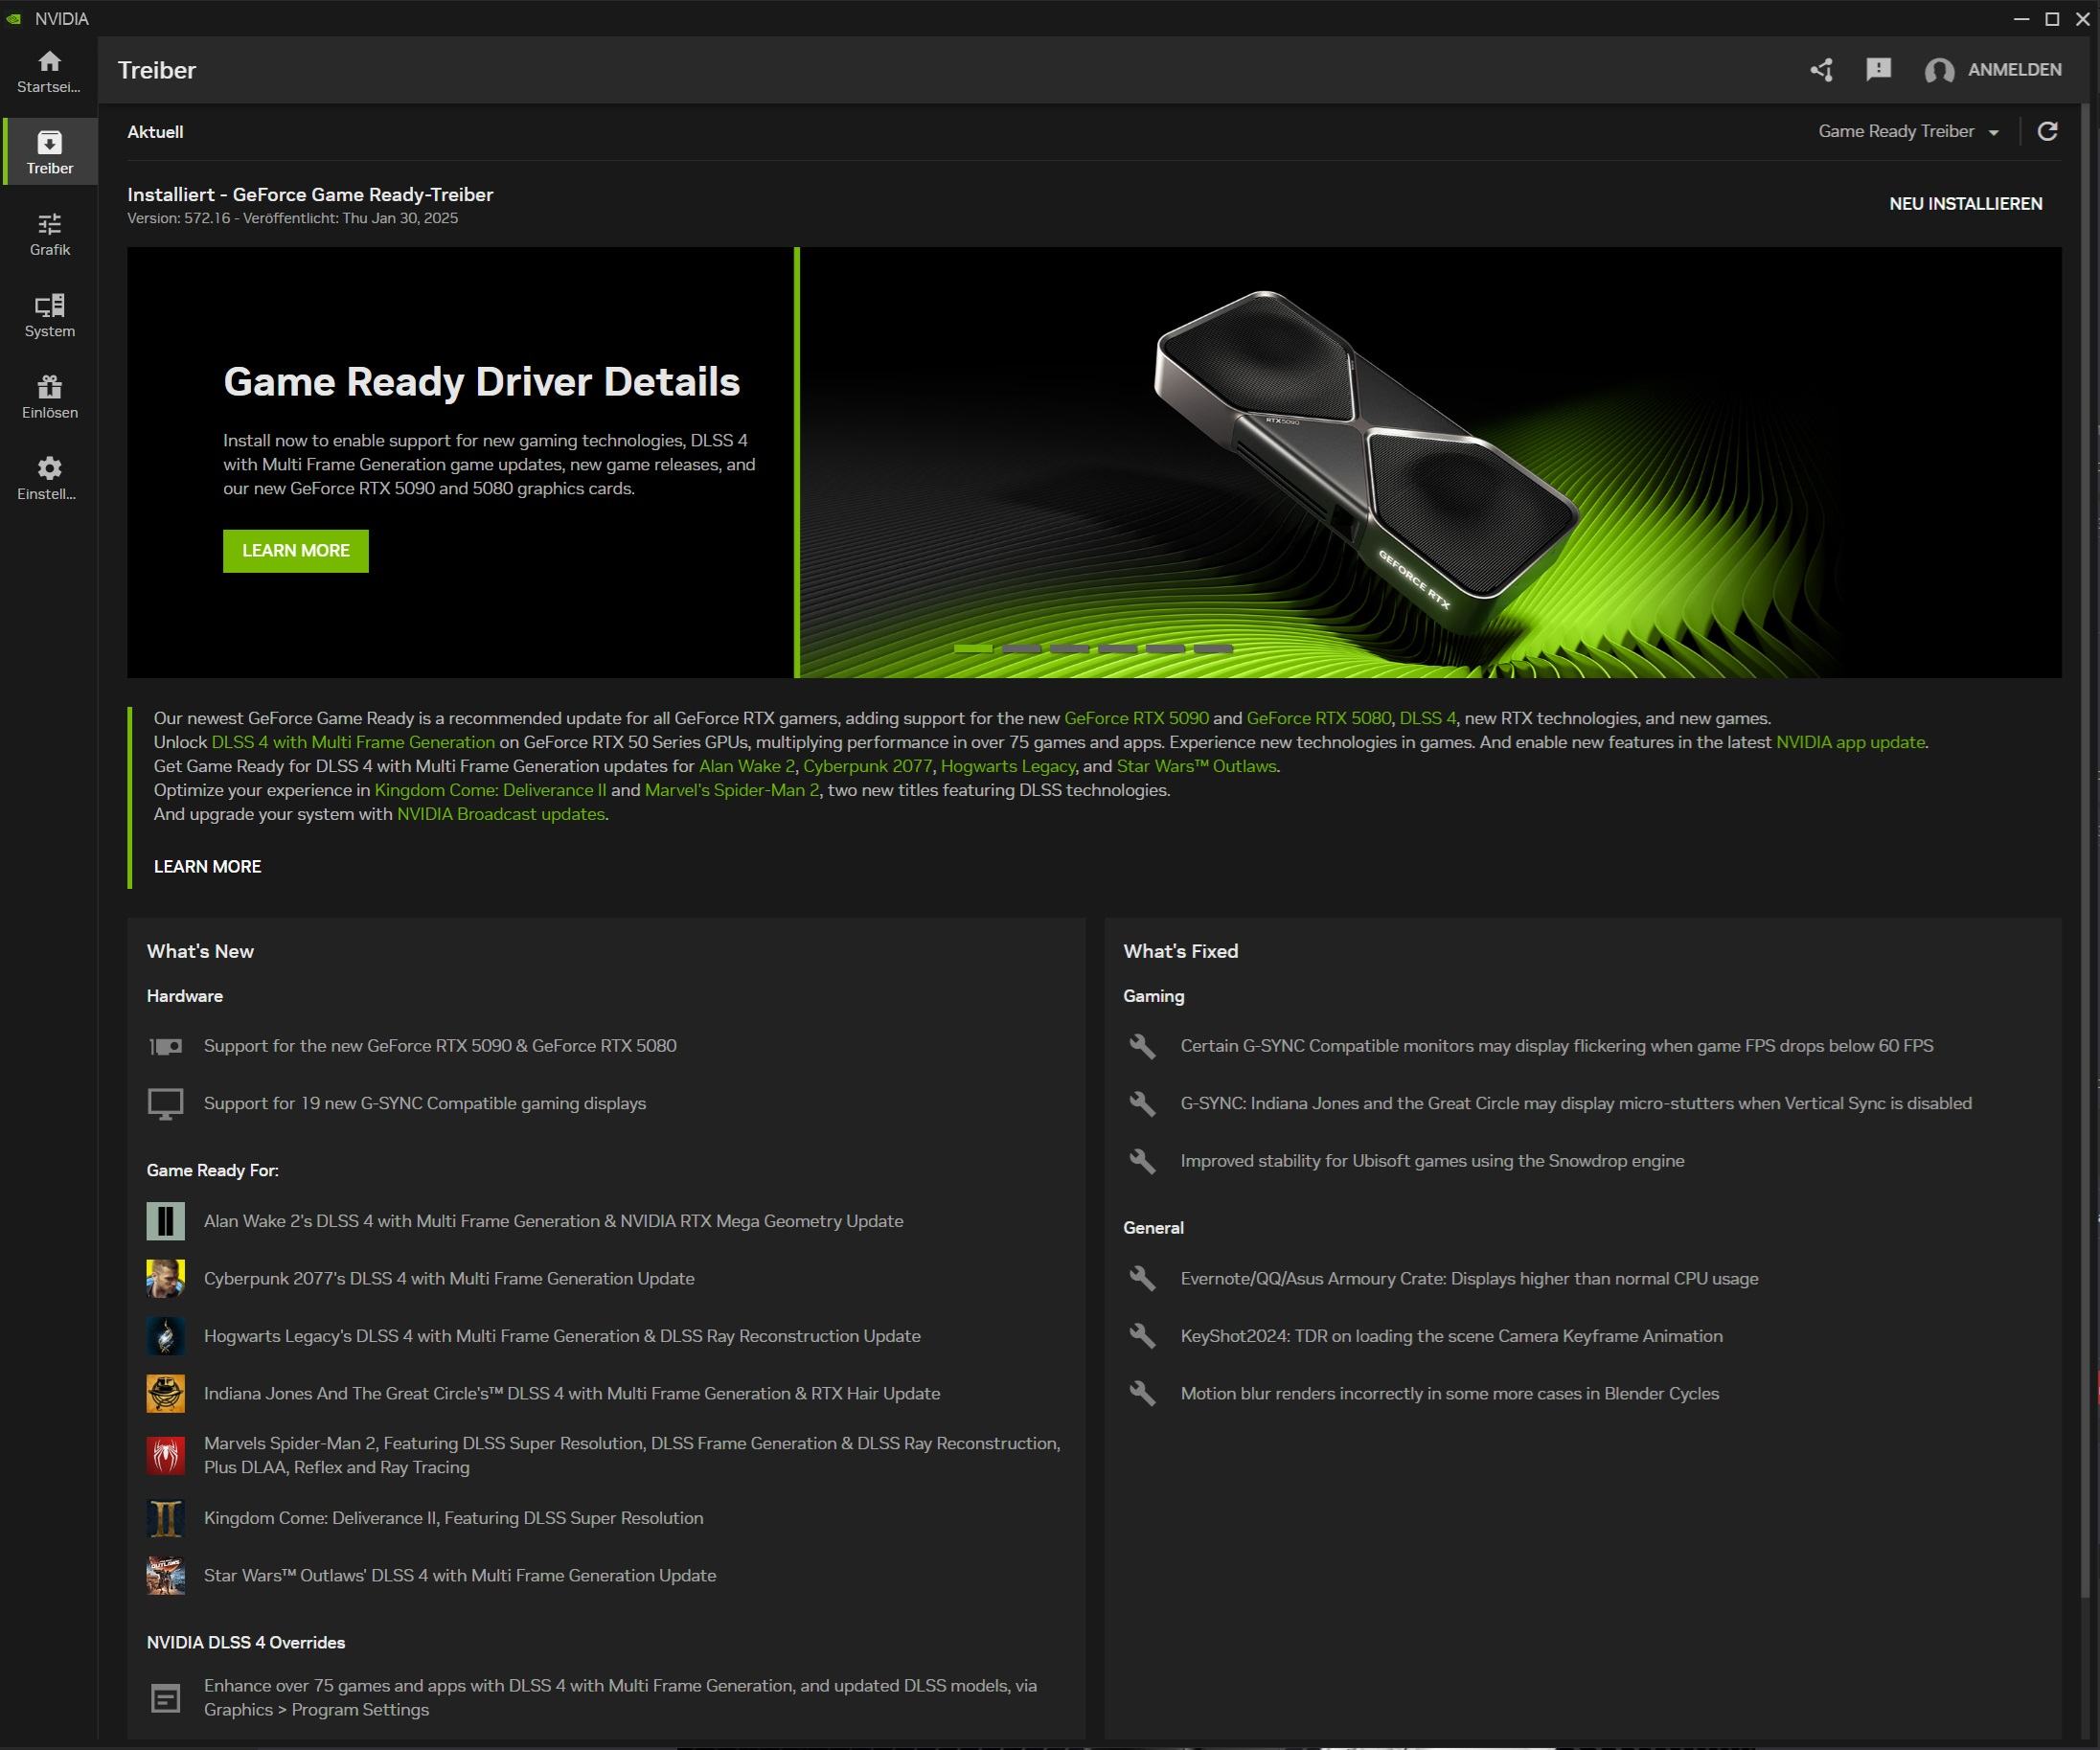Click wrench icon beside G-SYNC flickering fix
The width and height of the screenshot is (2100, 1750).
(1142, 1046)
